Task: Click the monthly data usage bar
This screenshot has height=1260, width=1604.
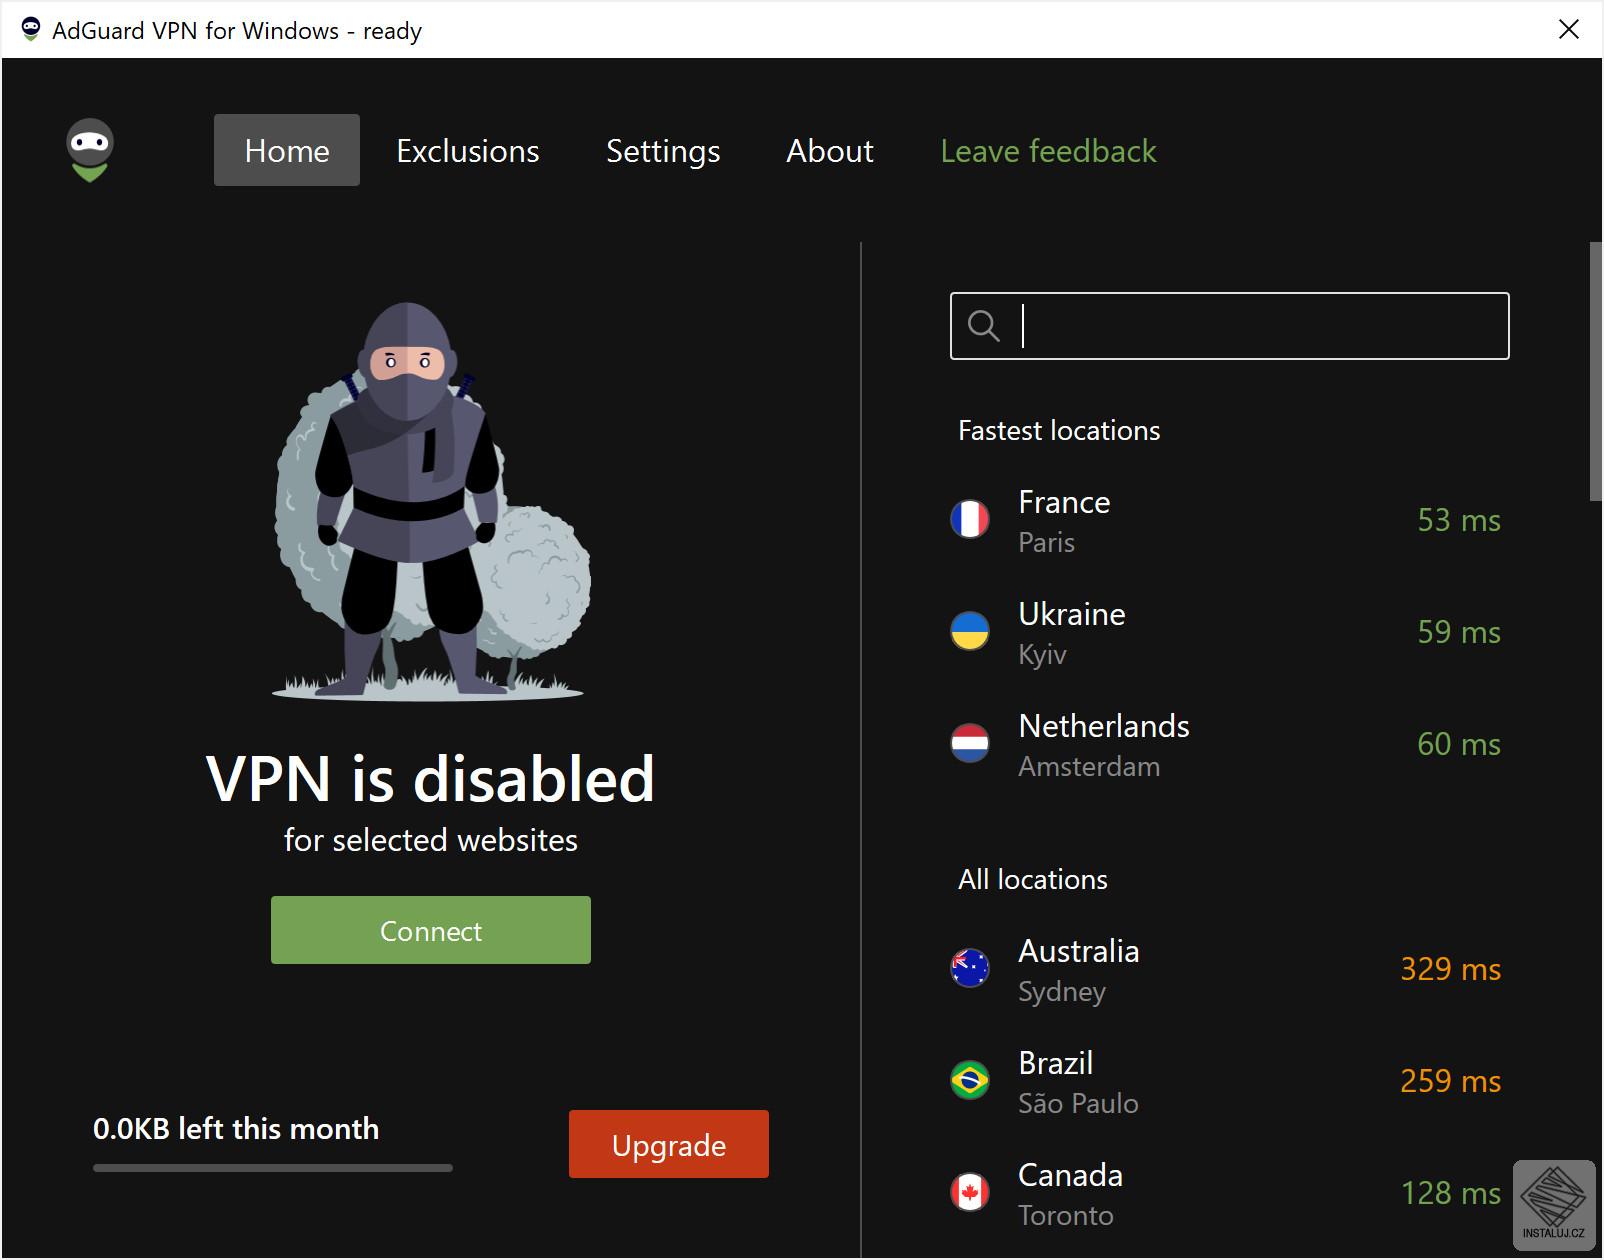Action: [x=273, y=1168]
